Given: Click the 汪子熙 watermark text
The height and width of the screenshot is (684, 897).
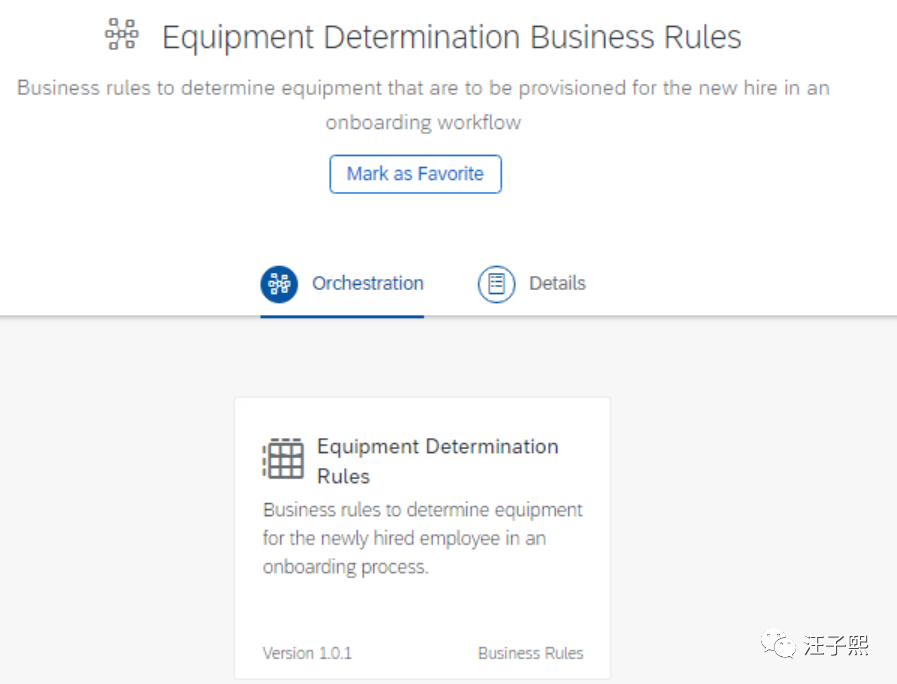Looking at the screenshot, I should point(836,645).
